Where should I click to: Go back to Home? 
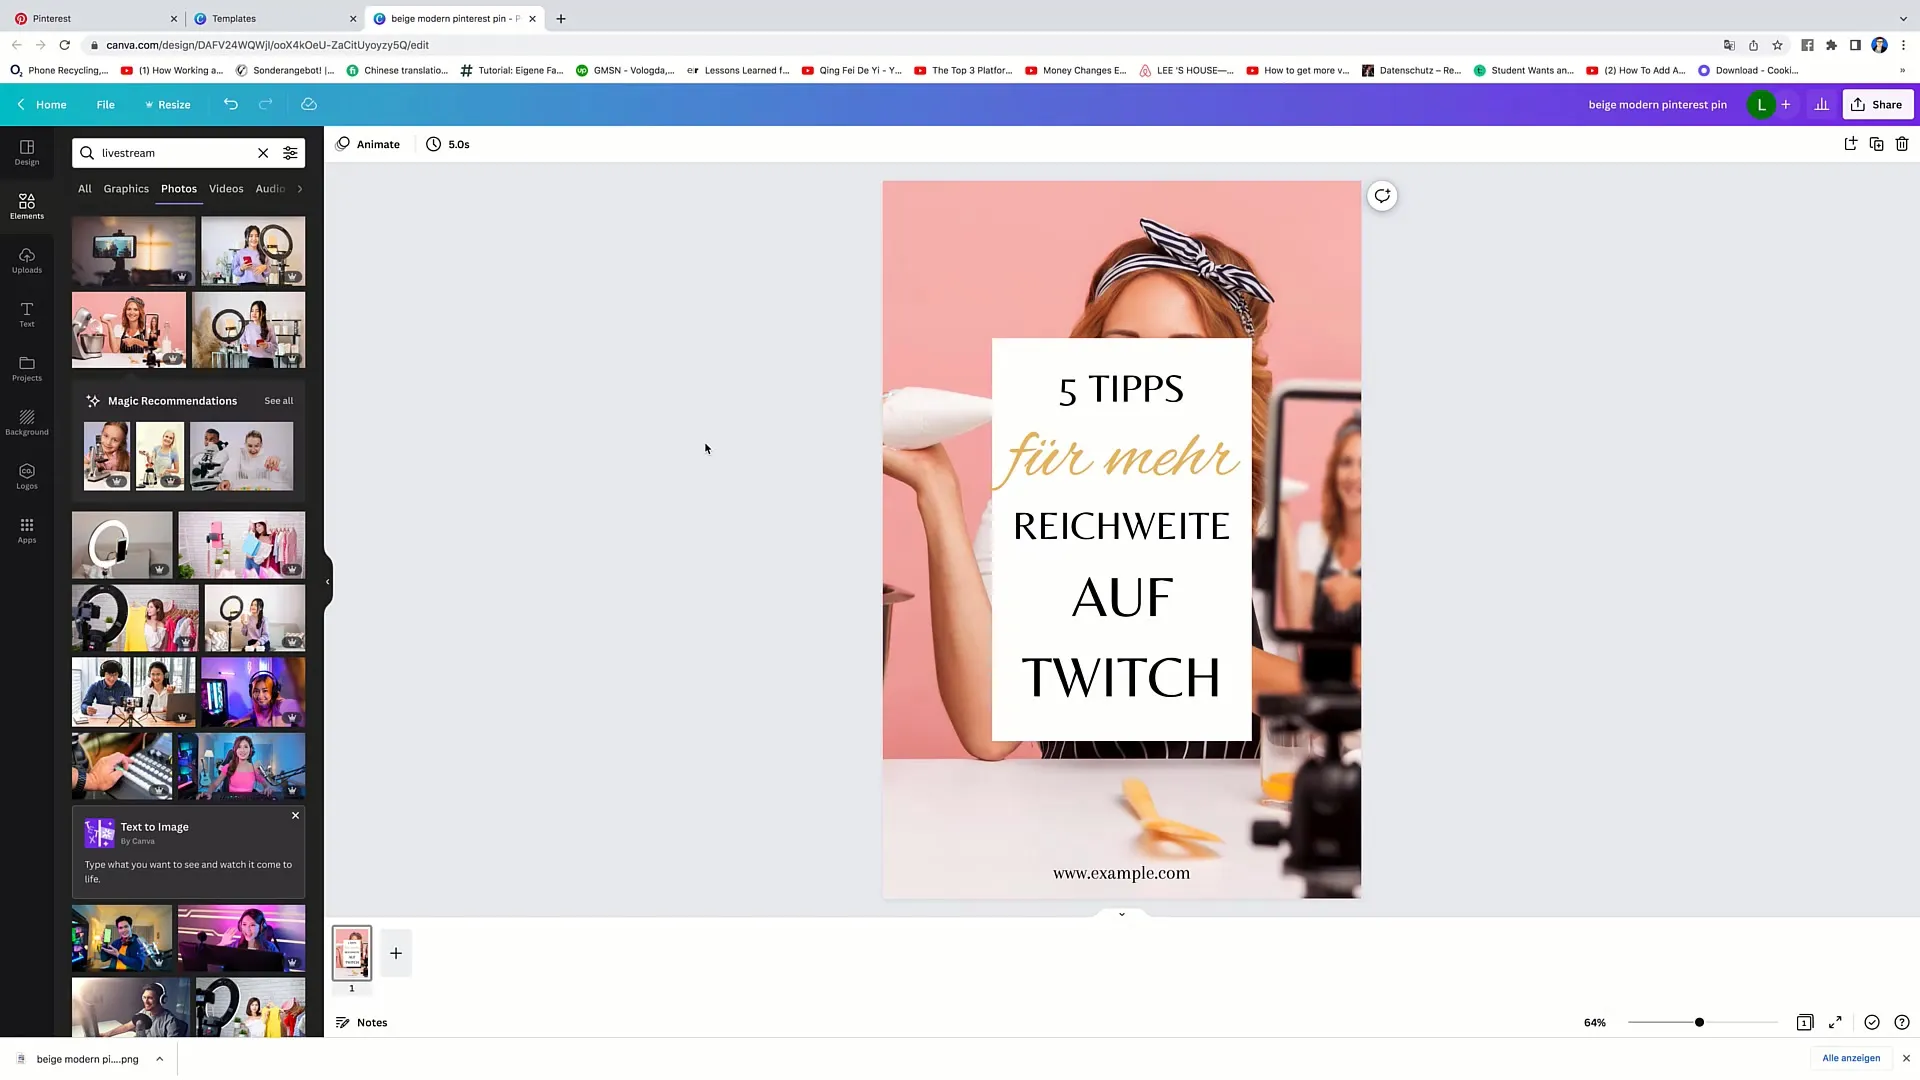click(x=42, y=104)
